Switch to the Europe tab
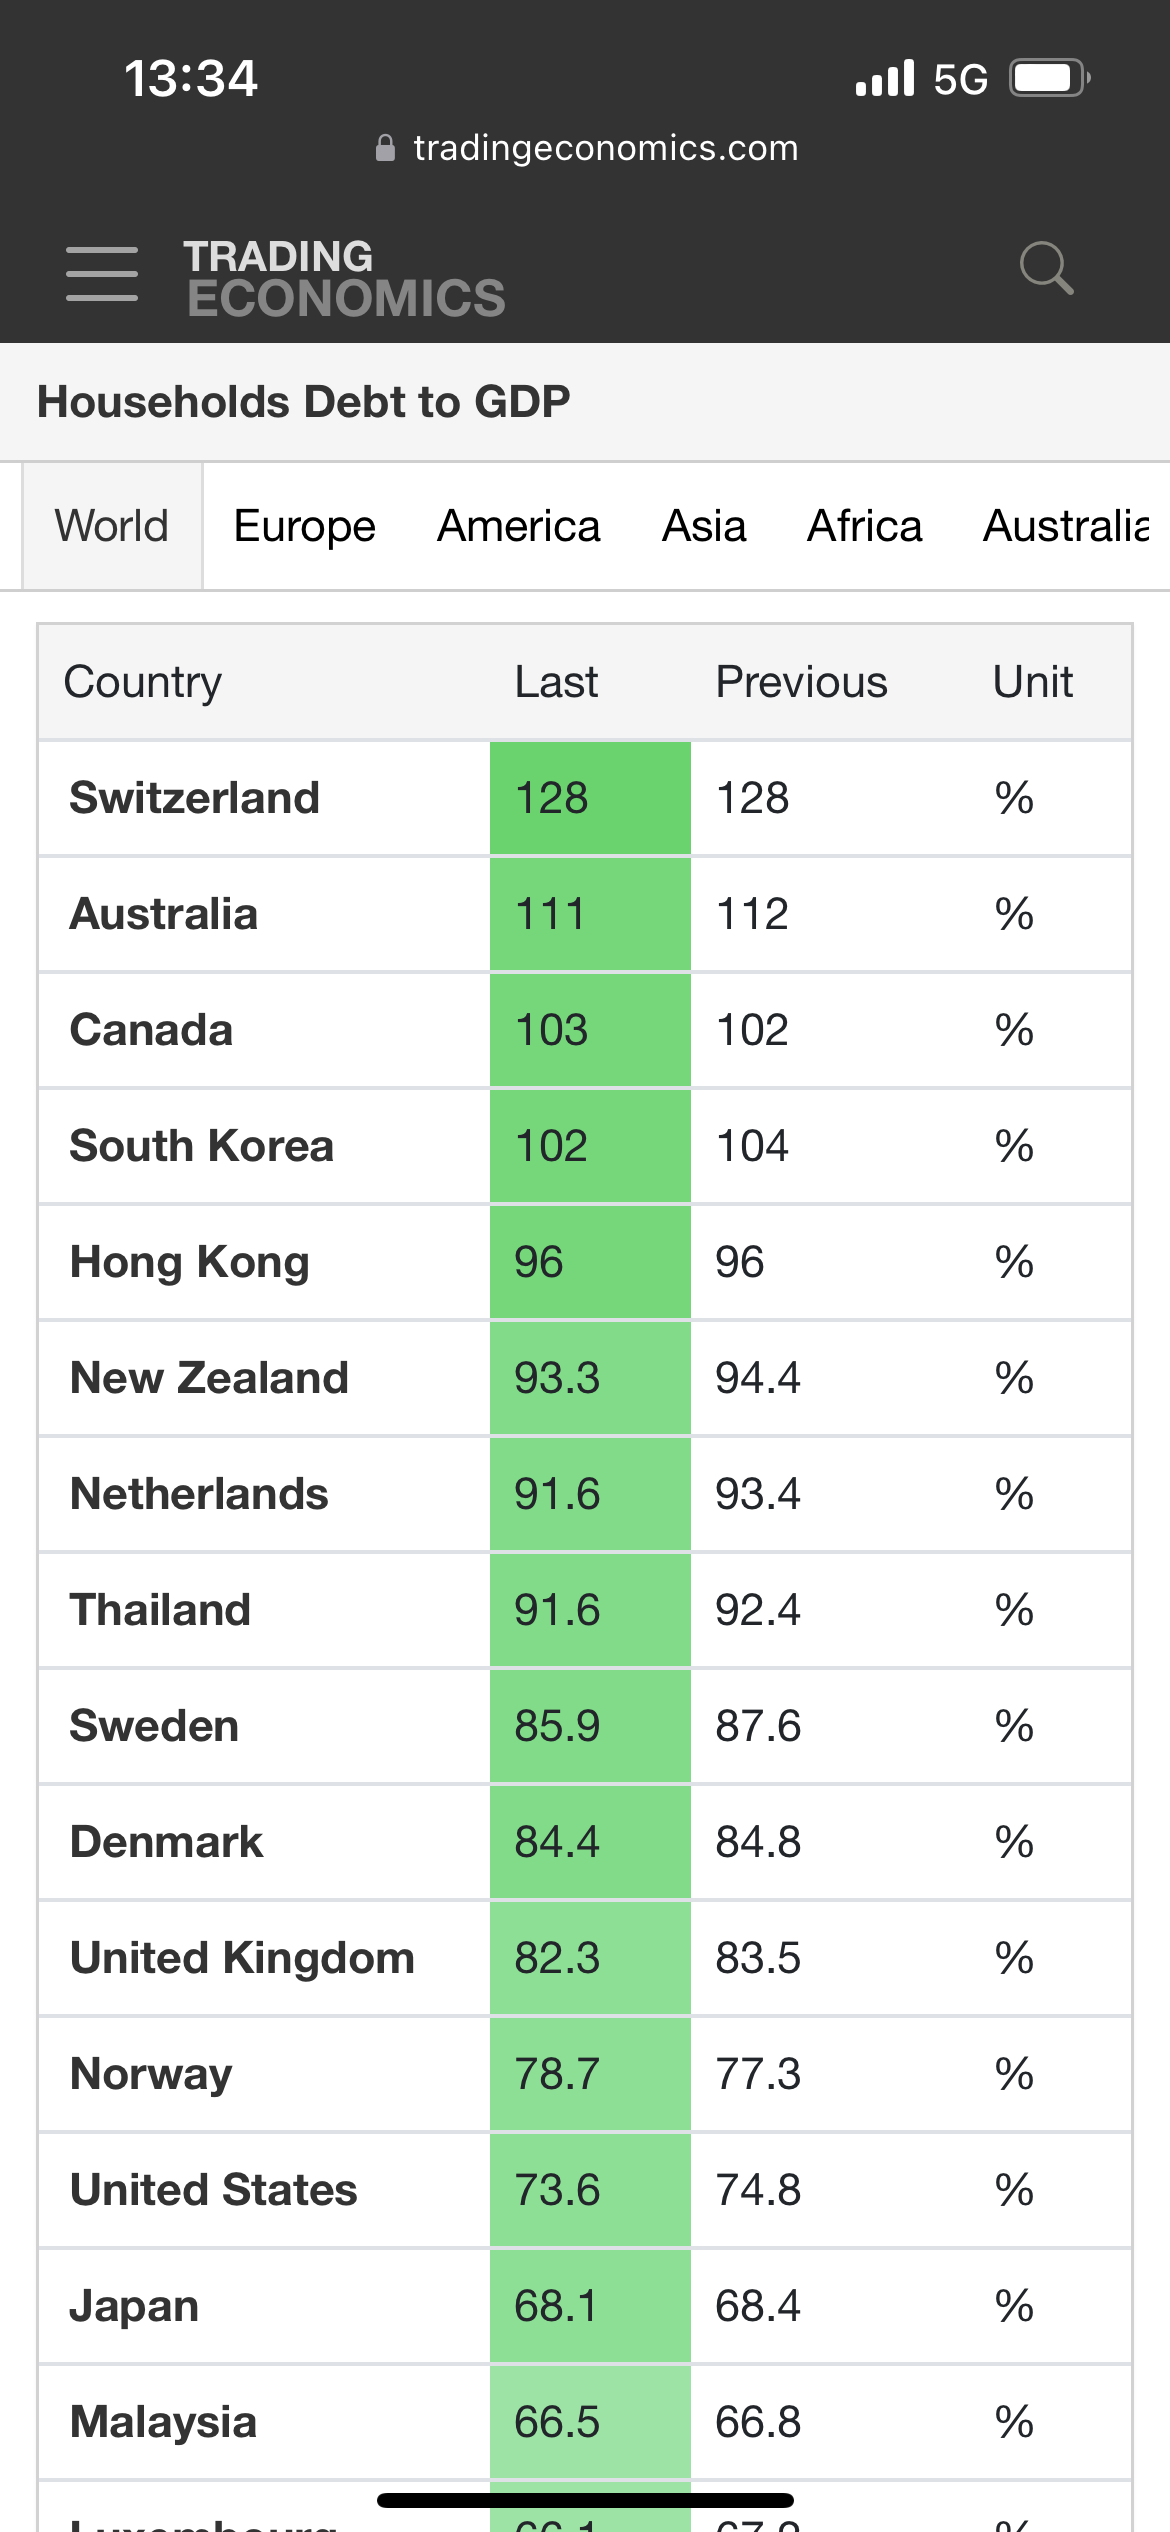Viewport: 1170px width, 2532px height. tap(305, 526)
